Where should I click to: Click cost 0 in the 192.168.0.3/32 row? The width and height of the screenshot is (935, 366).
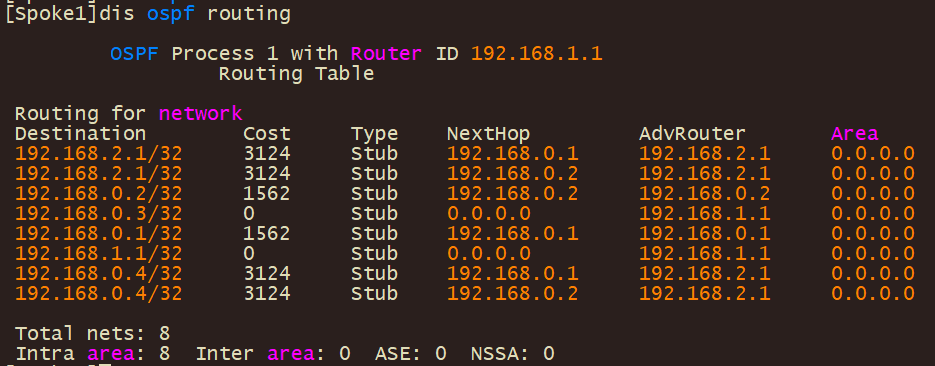click(249, 213)
